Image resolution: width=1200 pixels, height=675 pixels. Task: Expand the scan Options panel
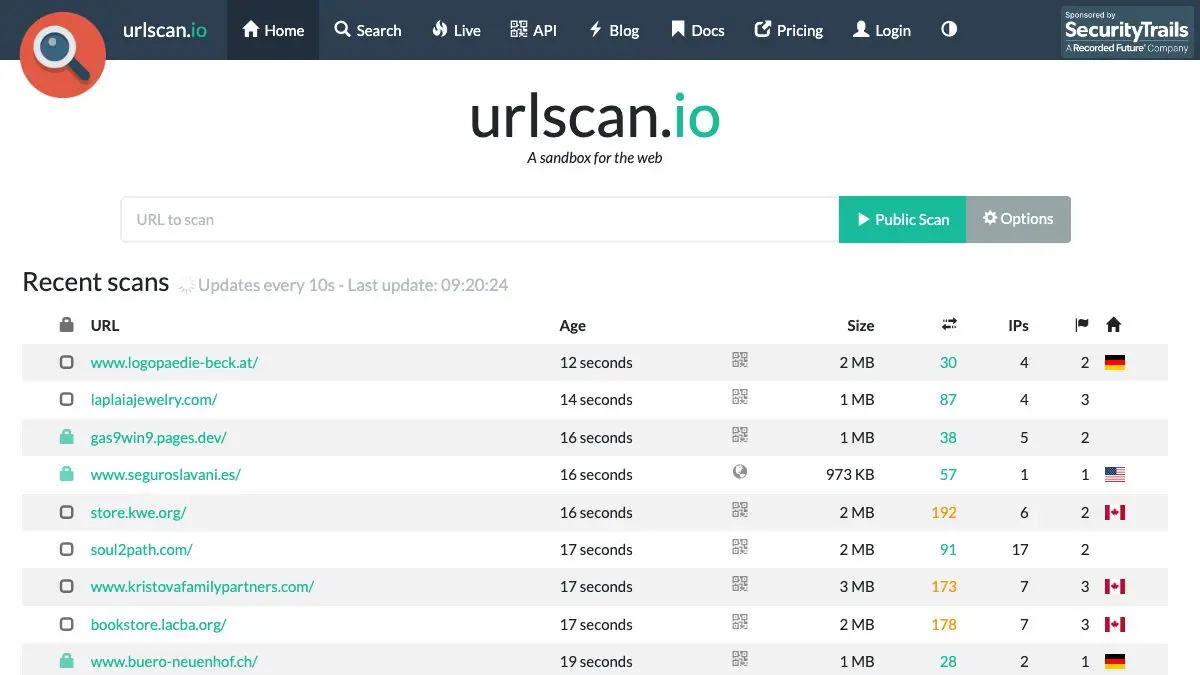[x=1018, y=219]
